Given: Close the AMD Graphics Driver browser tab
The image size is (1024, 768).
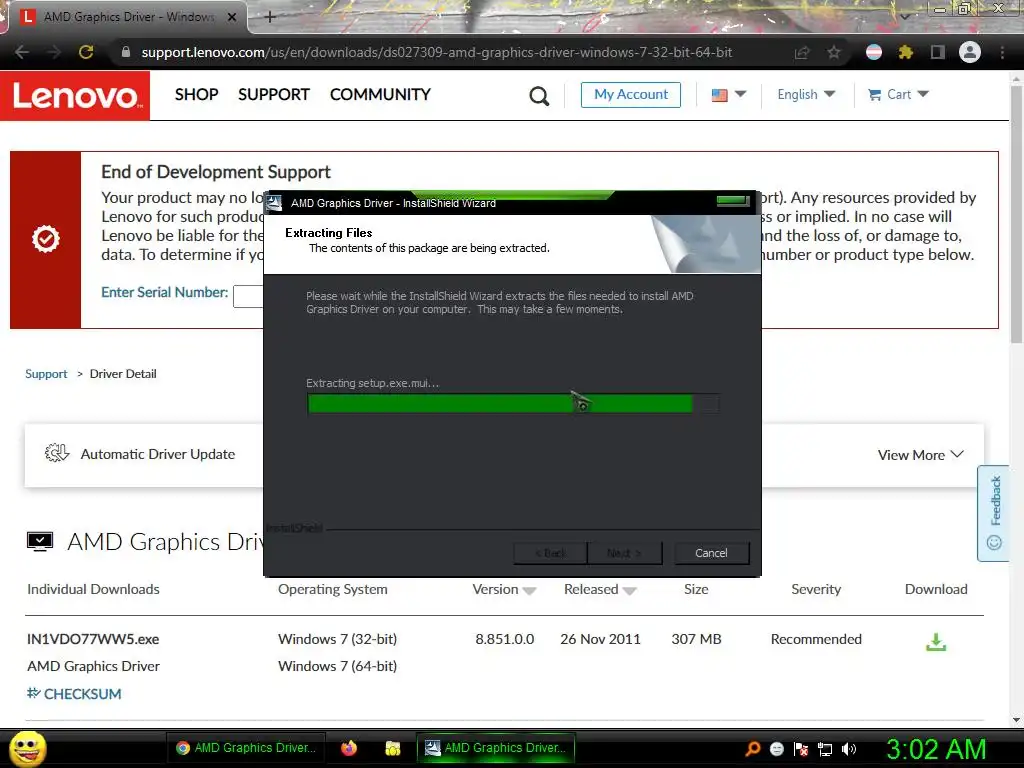Looking at the screenshot, I should (x=232, y=17).
